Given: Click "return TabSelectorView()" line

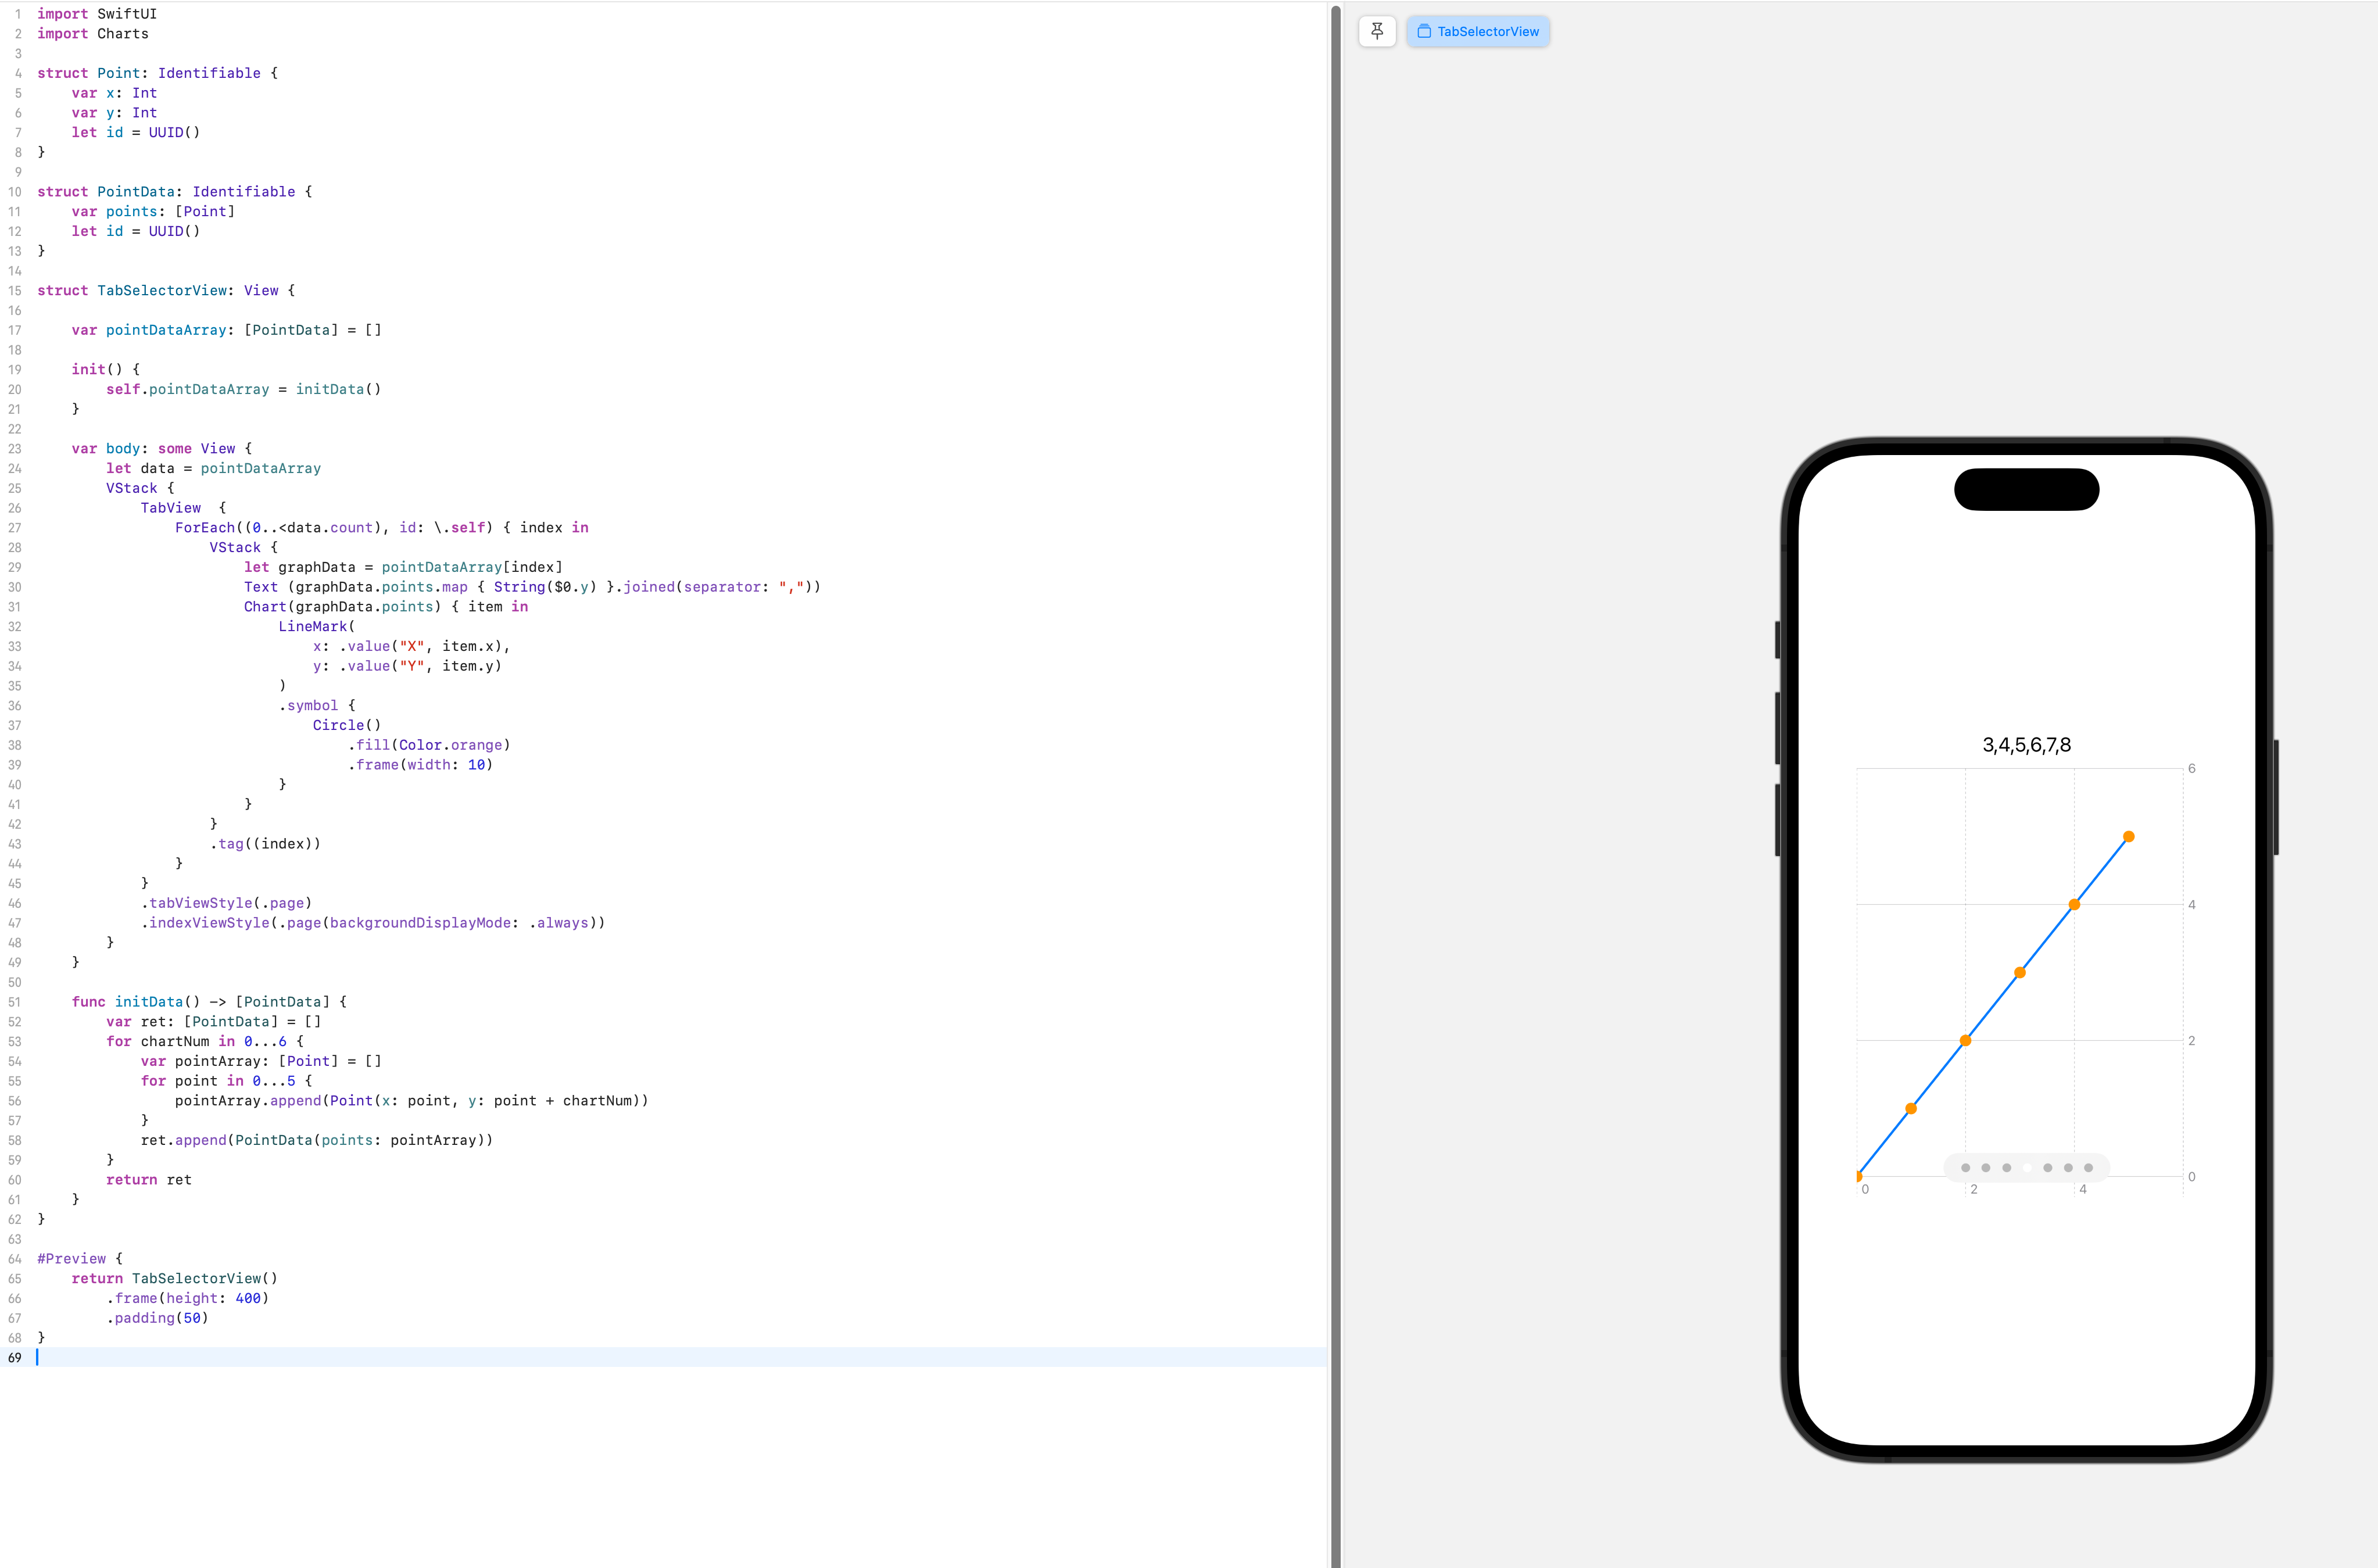Looking at the screenshot, I should coord(175,1279).
